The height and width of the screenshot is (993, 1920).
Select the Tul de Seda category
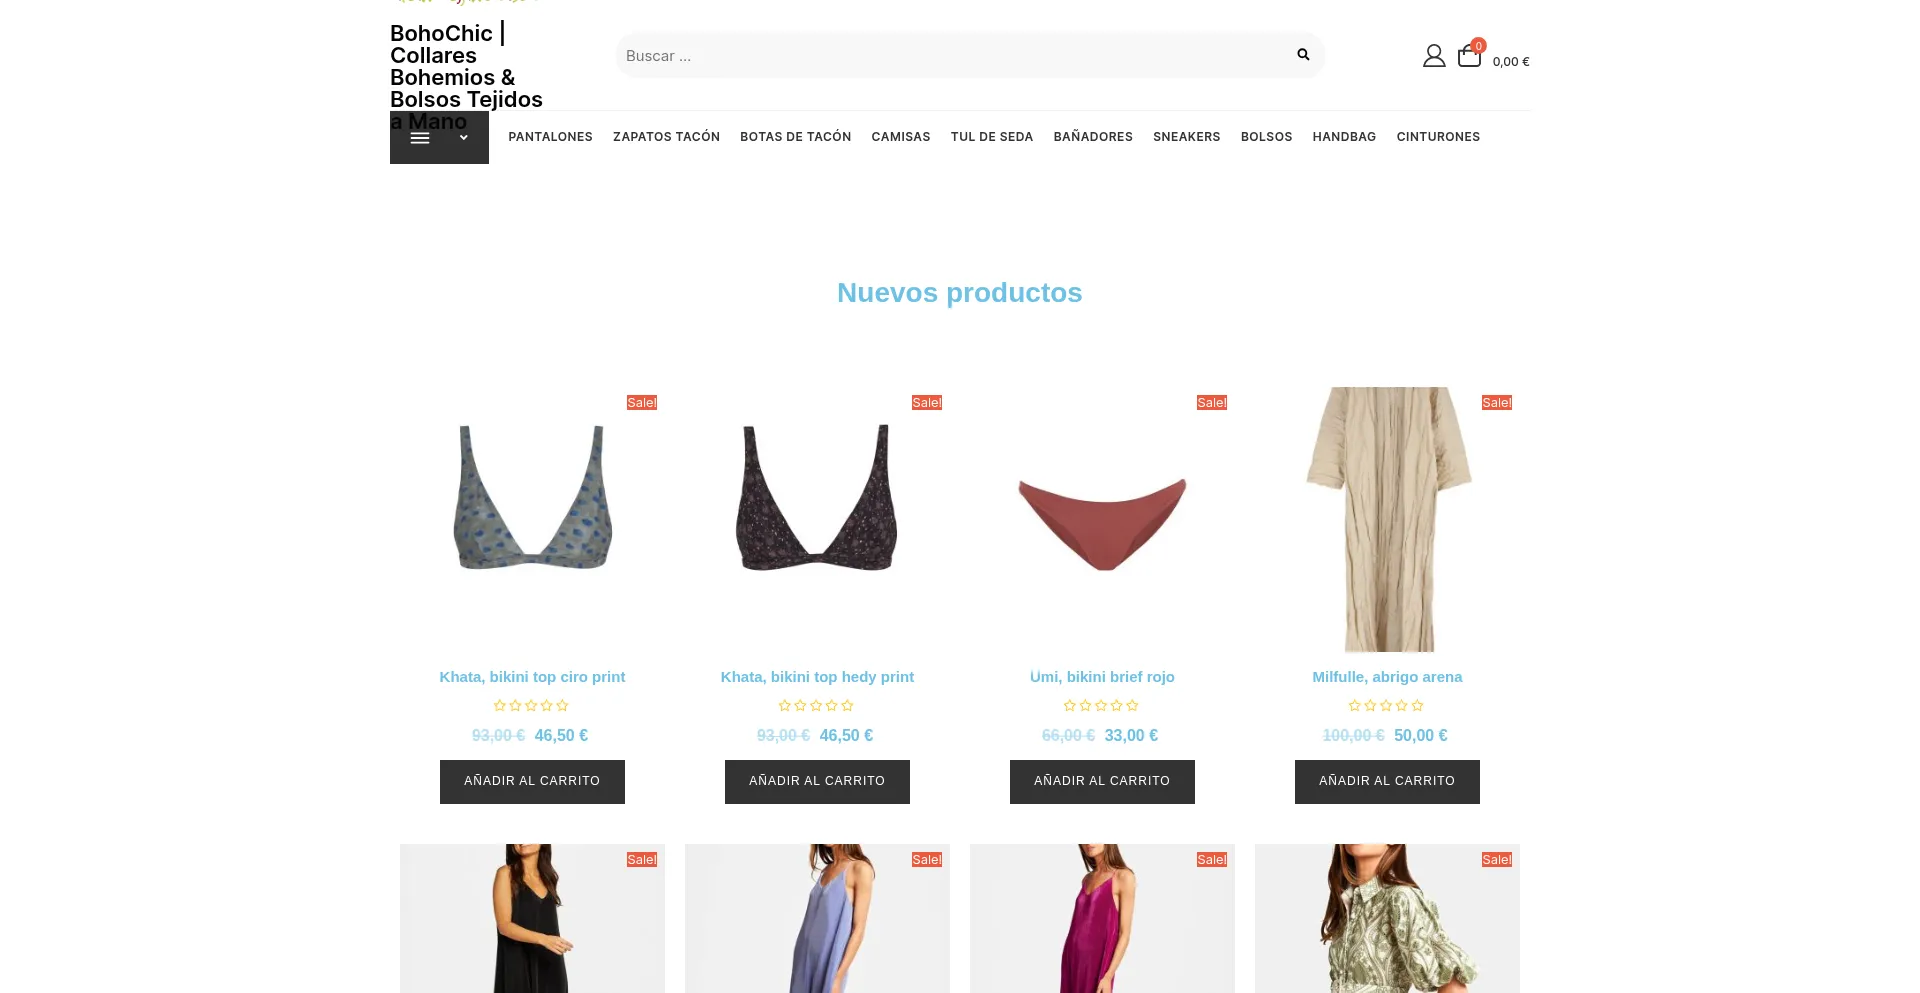(x=991, y=137)
